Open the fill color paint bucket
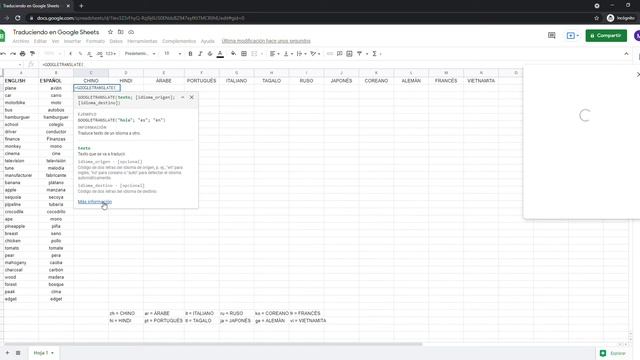The width and height of the screenshot is (640, 360). point(233,54)
